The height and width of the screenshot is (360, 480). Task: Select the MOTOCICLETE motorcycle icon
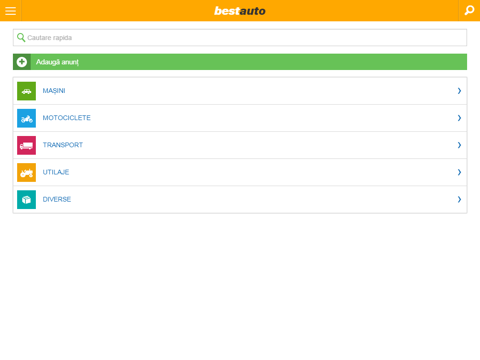pyautogui.click(x=26, y=118)
